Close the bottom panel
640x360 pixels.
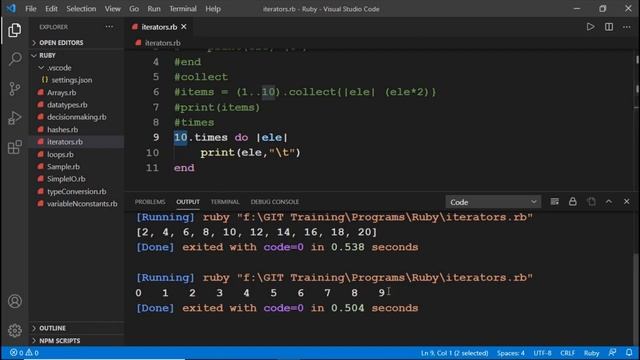pyautogui.click(x=627, y=202)
